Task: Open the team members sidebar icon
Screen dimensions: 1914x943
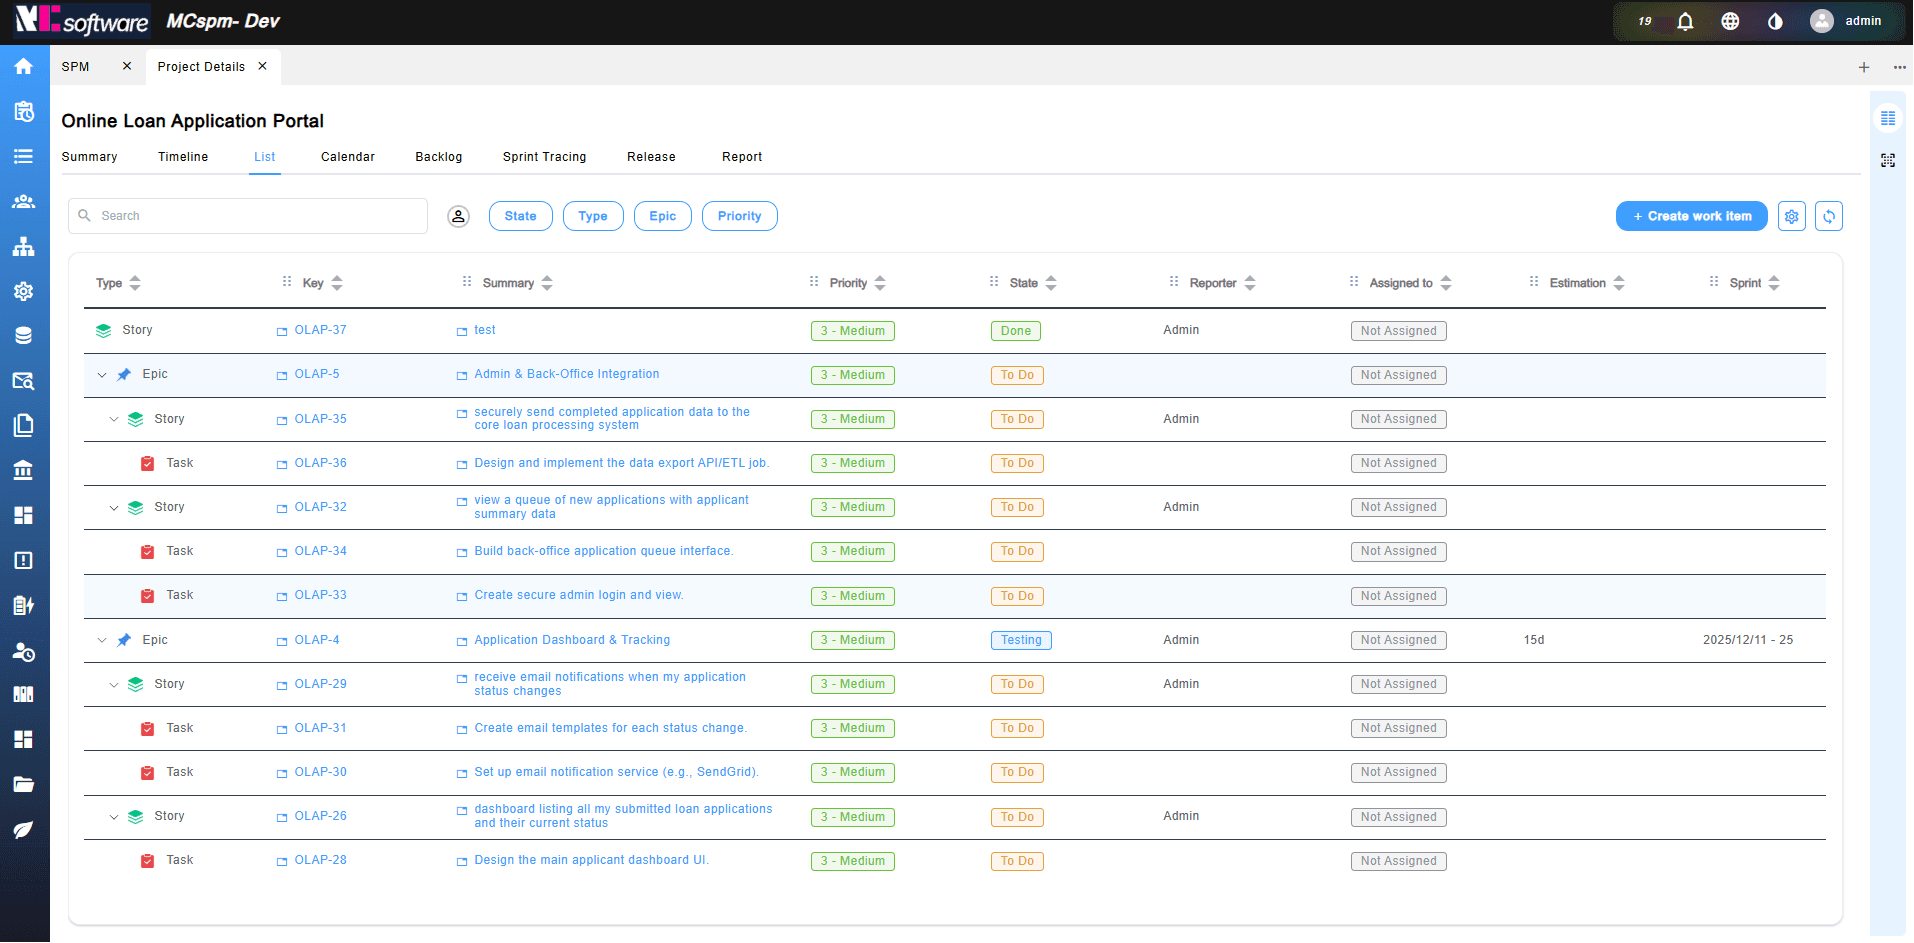Action: [24, 201]
